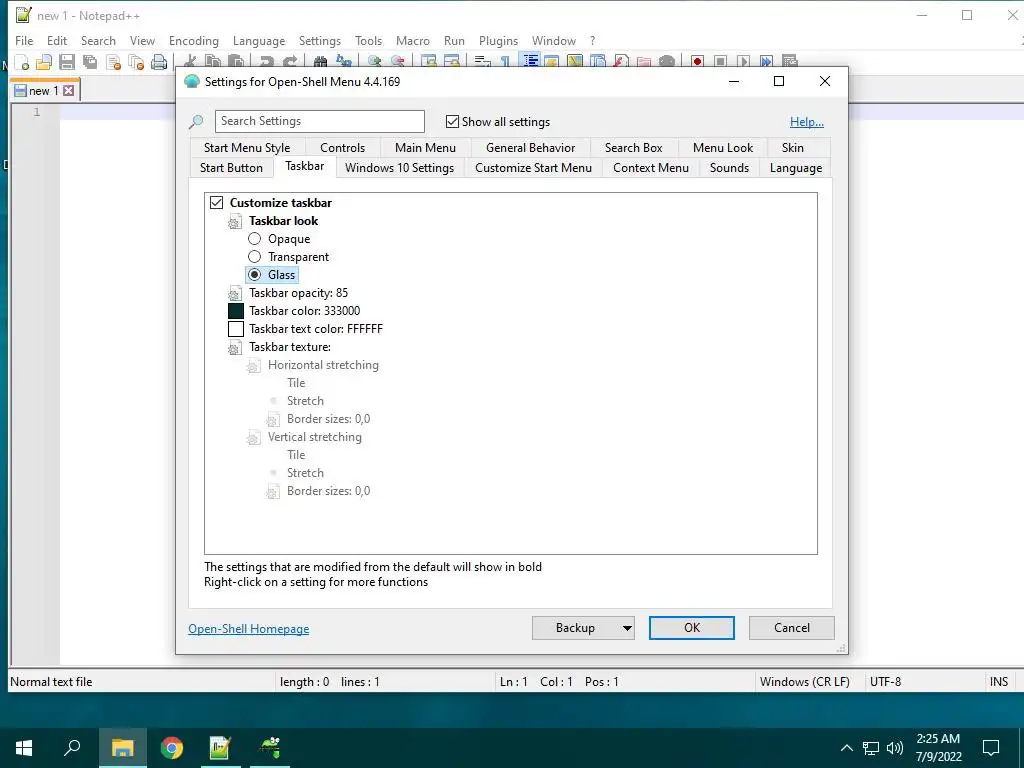Open the Windows 10 Settings tab
1024x768 pixels.
point(399,168)
